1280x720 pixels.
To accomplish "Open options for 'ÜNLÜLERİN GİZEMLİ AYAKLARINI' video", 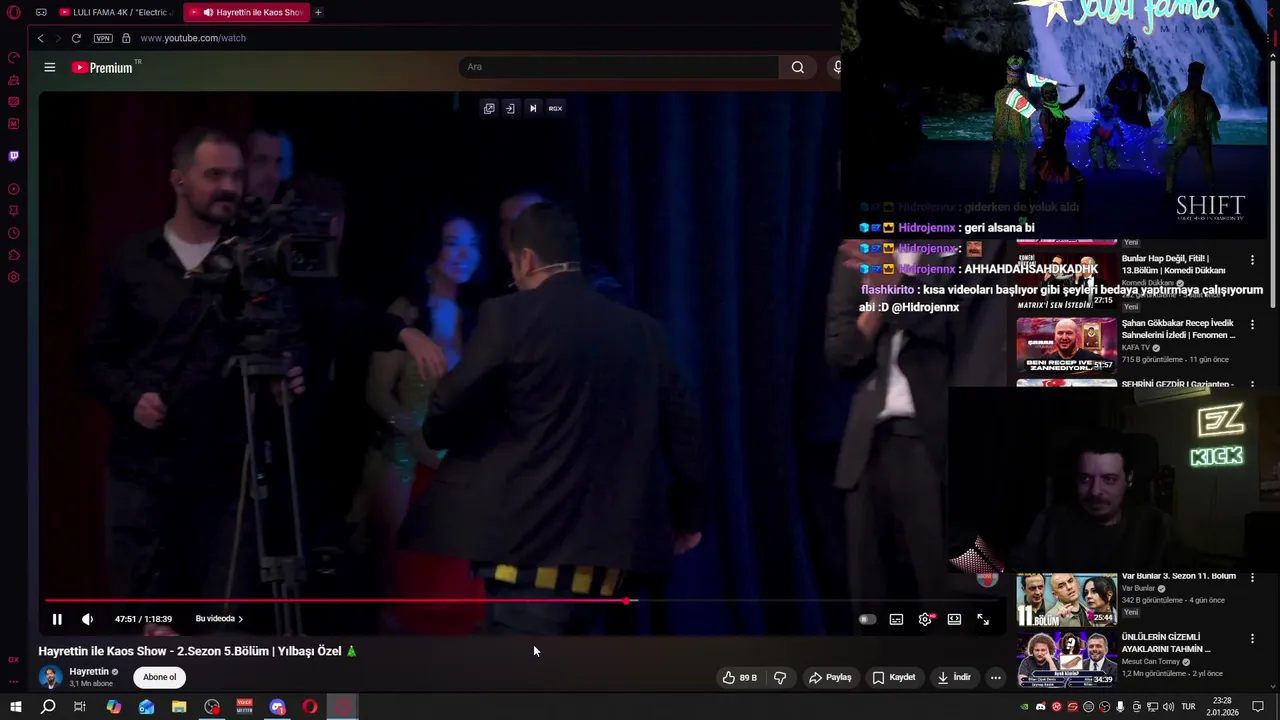I will (1252, 638).
